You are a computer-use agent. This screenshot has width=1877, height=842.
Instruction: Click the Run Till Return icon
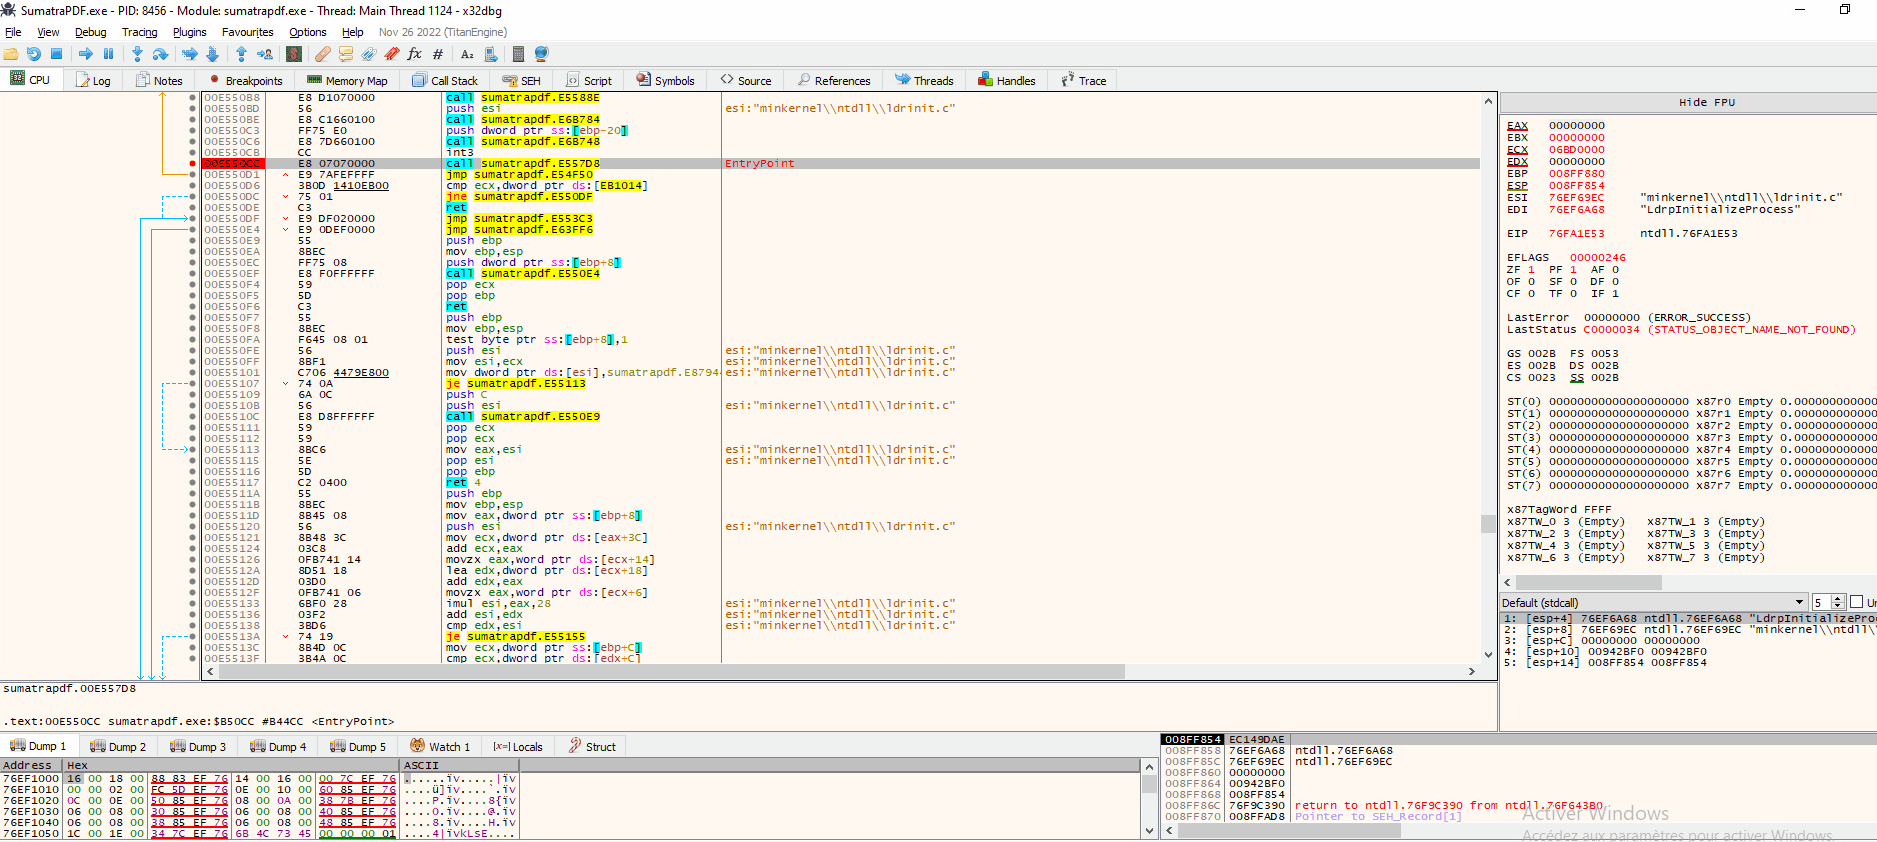(x=241, y=54)
